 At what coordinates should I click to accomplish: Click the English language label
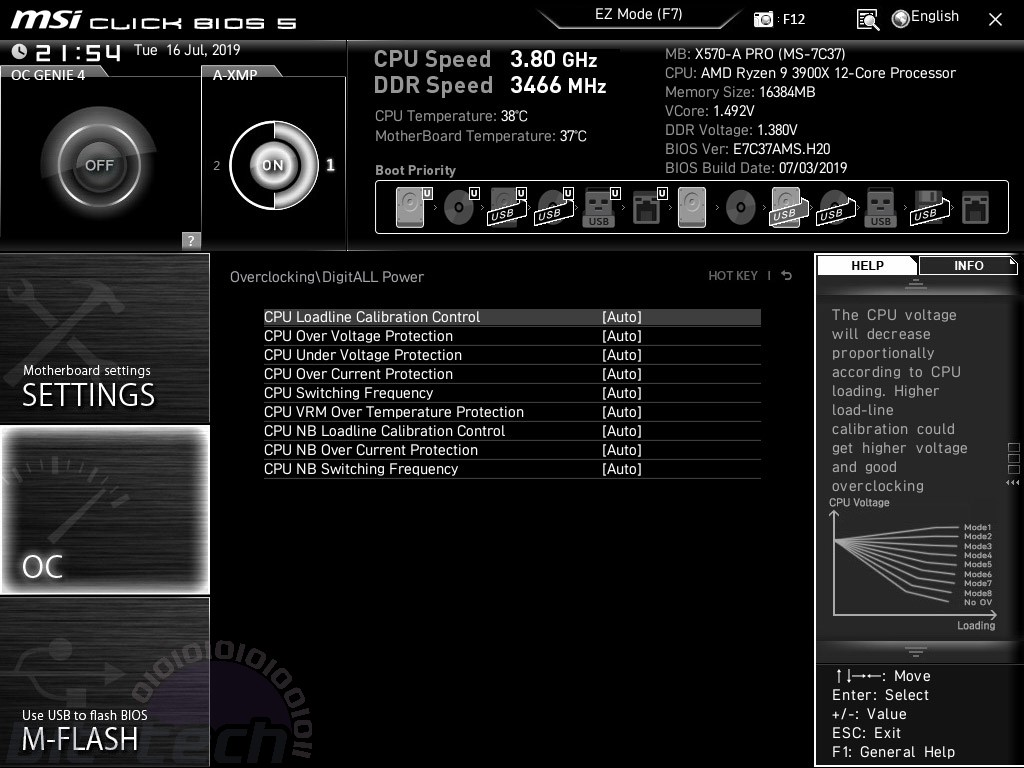[x=935, y=17]
